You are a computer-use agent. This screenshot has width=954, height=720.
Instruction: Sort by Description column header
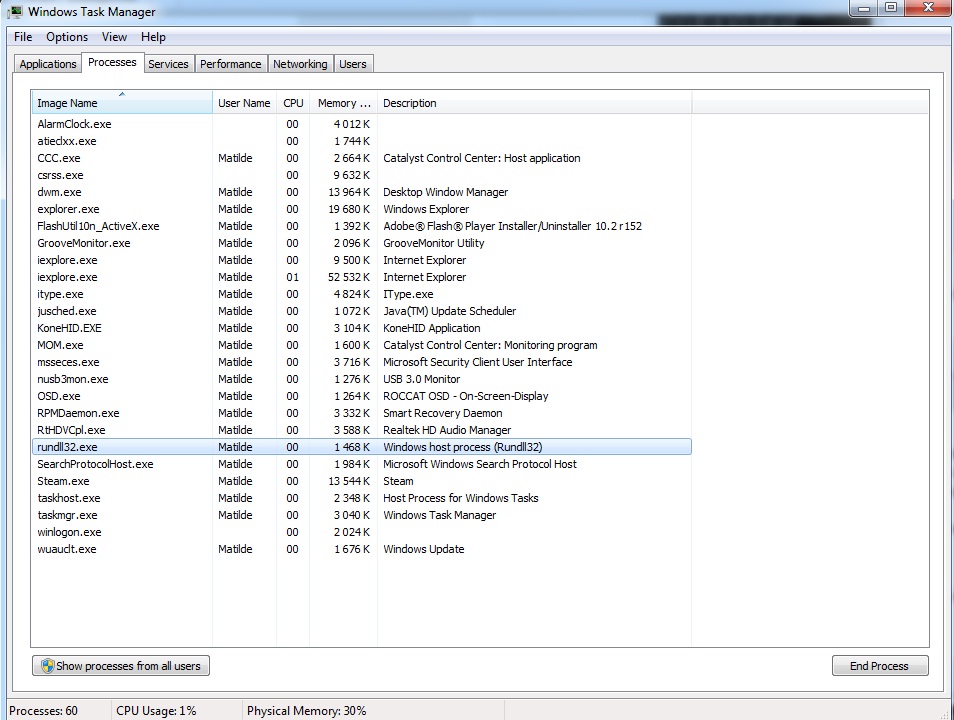click(x=534, y=103)
